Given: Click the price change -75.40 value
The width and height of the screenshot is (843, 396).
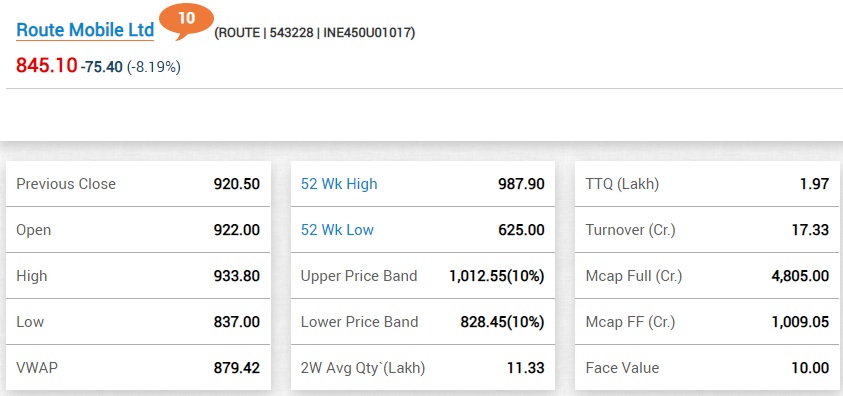Looking at the screenshot, I should pos(102,68).
